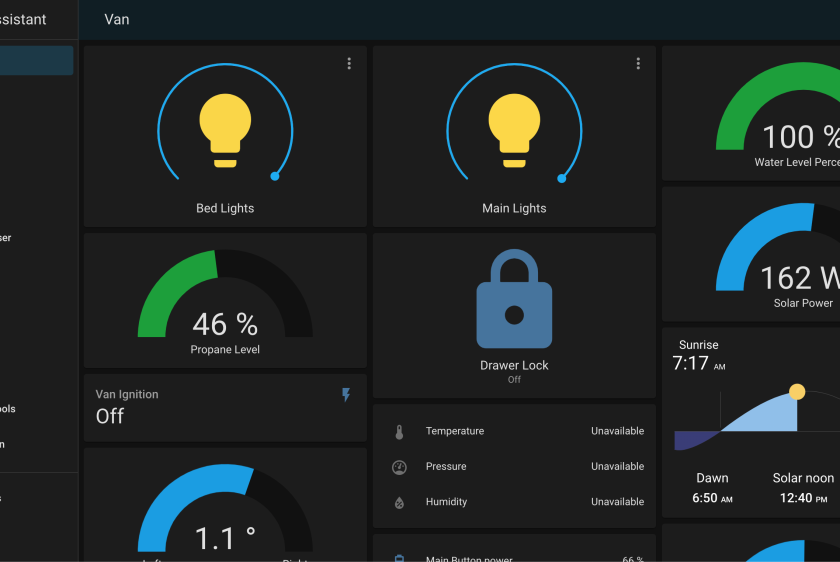This screenshot has width=840, height=562.
Task: Click the Temperature Unavailable value
Action: coord(617,431)
